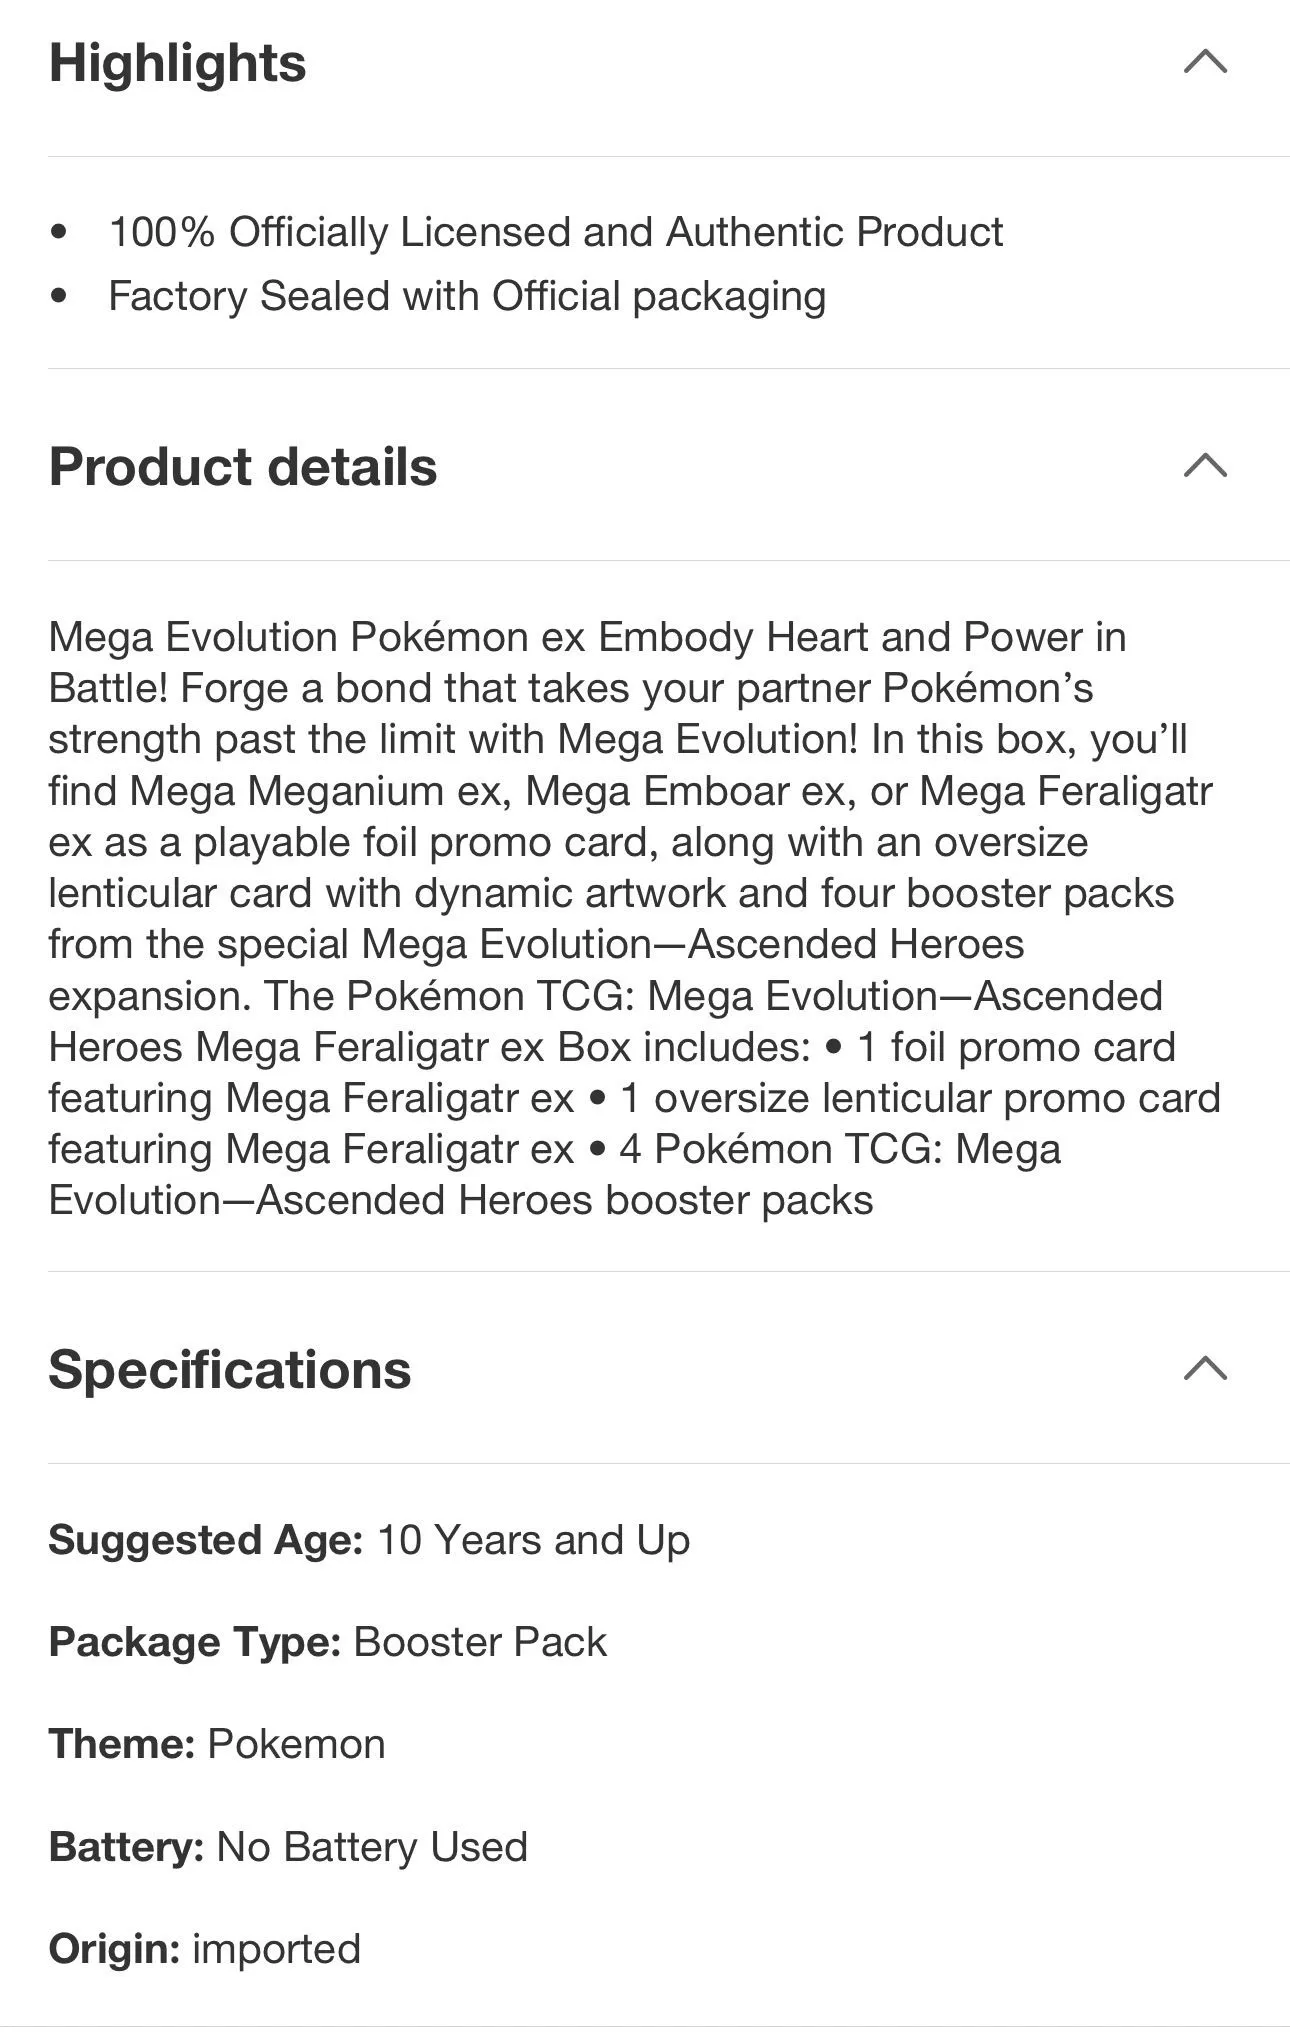Click the Suggested Age label
Screen dimensions: 1290x2034
206,1540
